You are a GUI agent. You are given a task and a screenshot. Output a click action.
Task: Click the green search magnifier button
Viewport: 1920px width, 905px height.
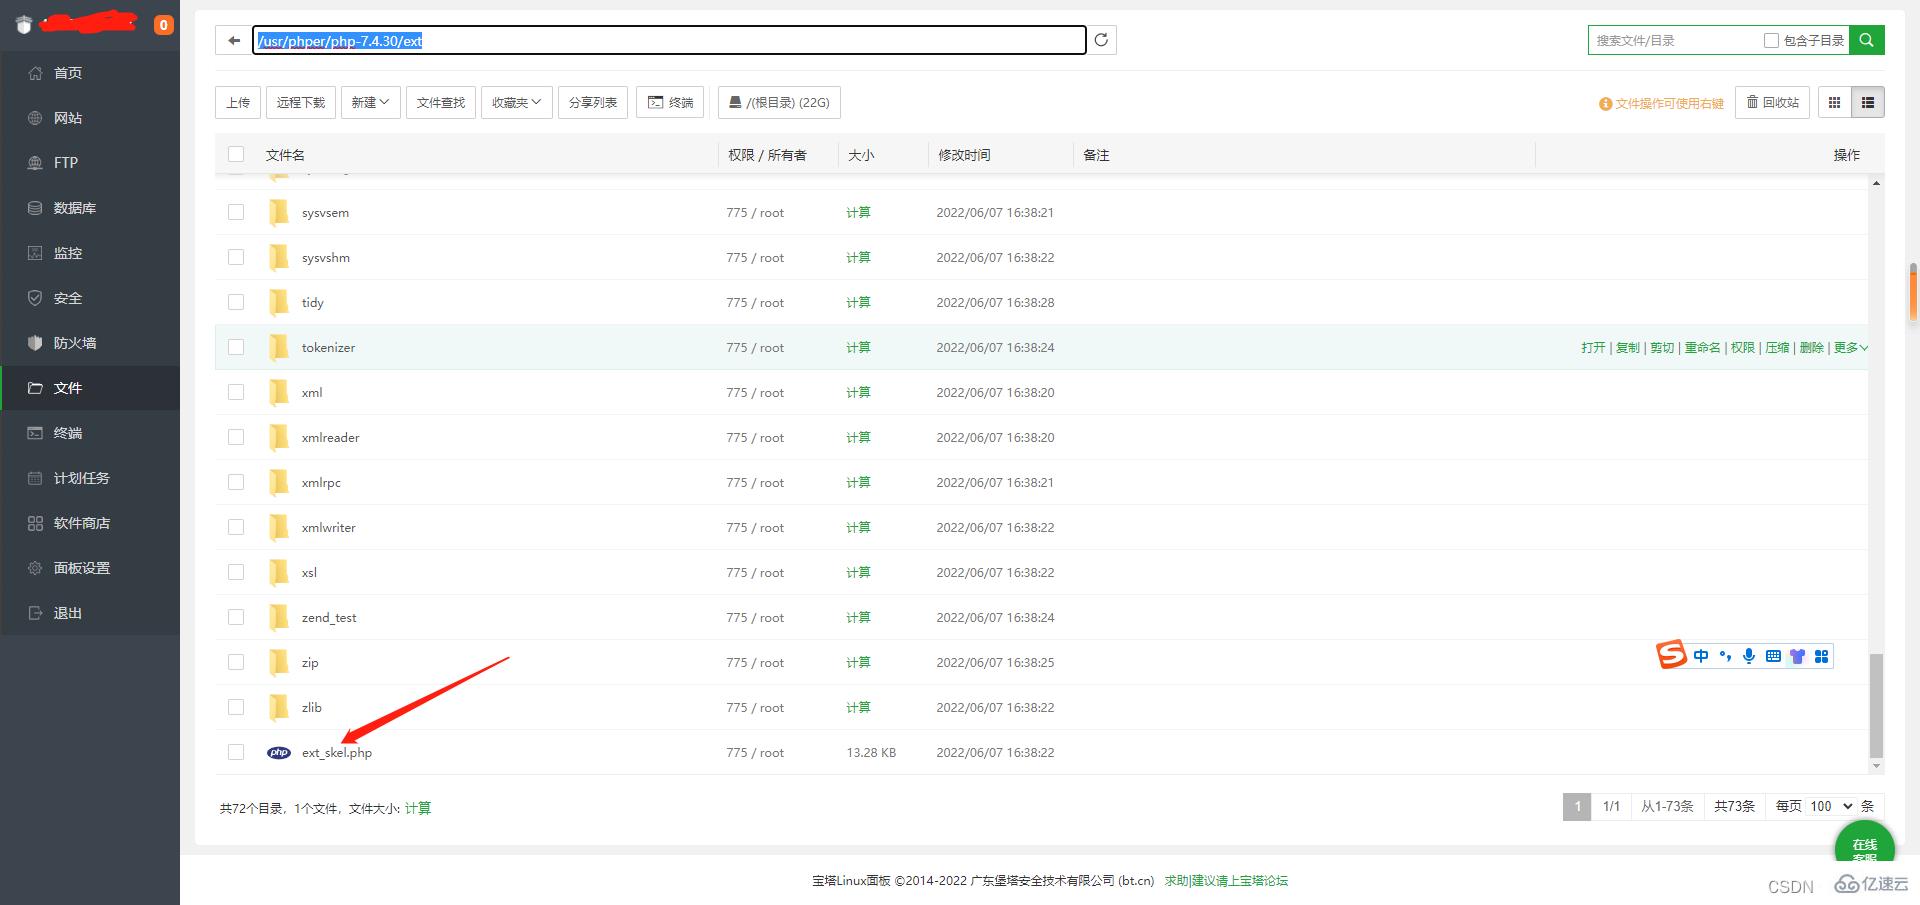[x=1866, y=40]
